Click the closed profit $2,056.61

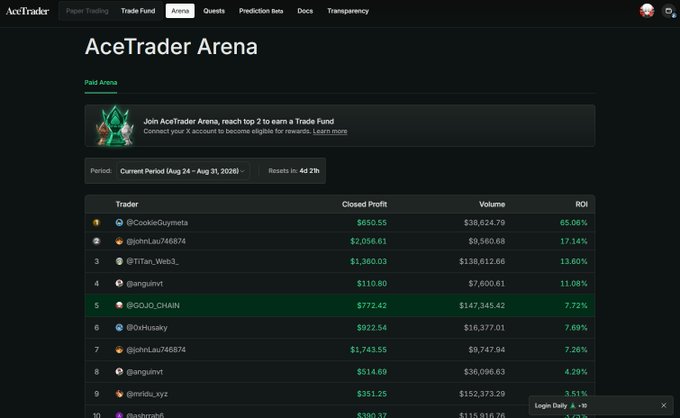(368, 241)
